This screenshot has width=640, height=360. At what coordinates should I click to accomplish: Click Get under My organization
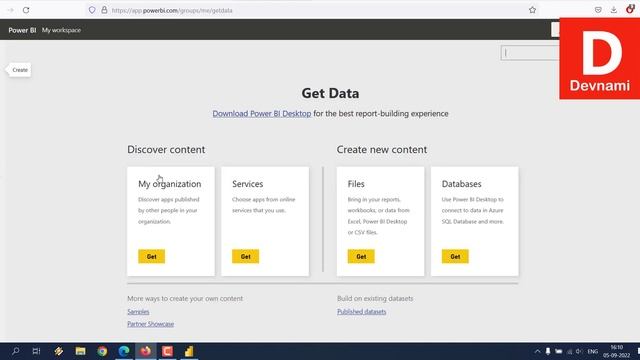pyautogui.click(x=151, y=256)
